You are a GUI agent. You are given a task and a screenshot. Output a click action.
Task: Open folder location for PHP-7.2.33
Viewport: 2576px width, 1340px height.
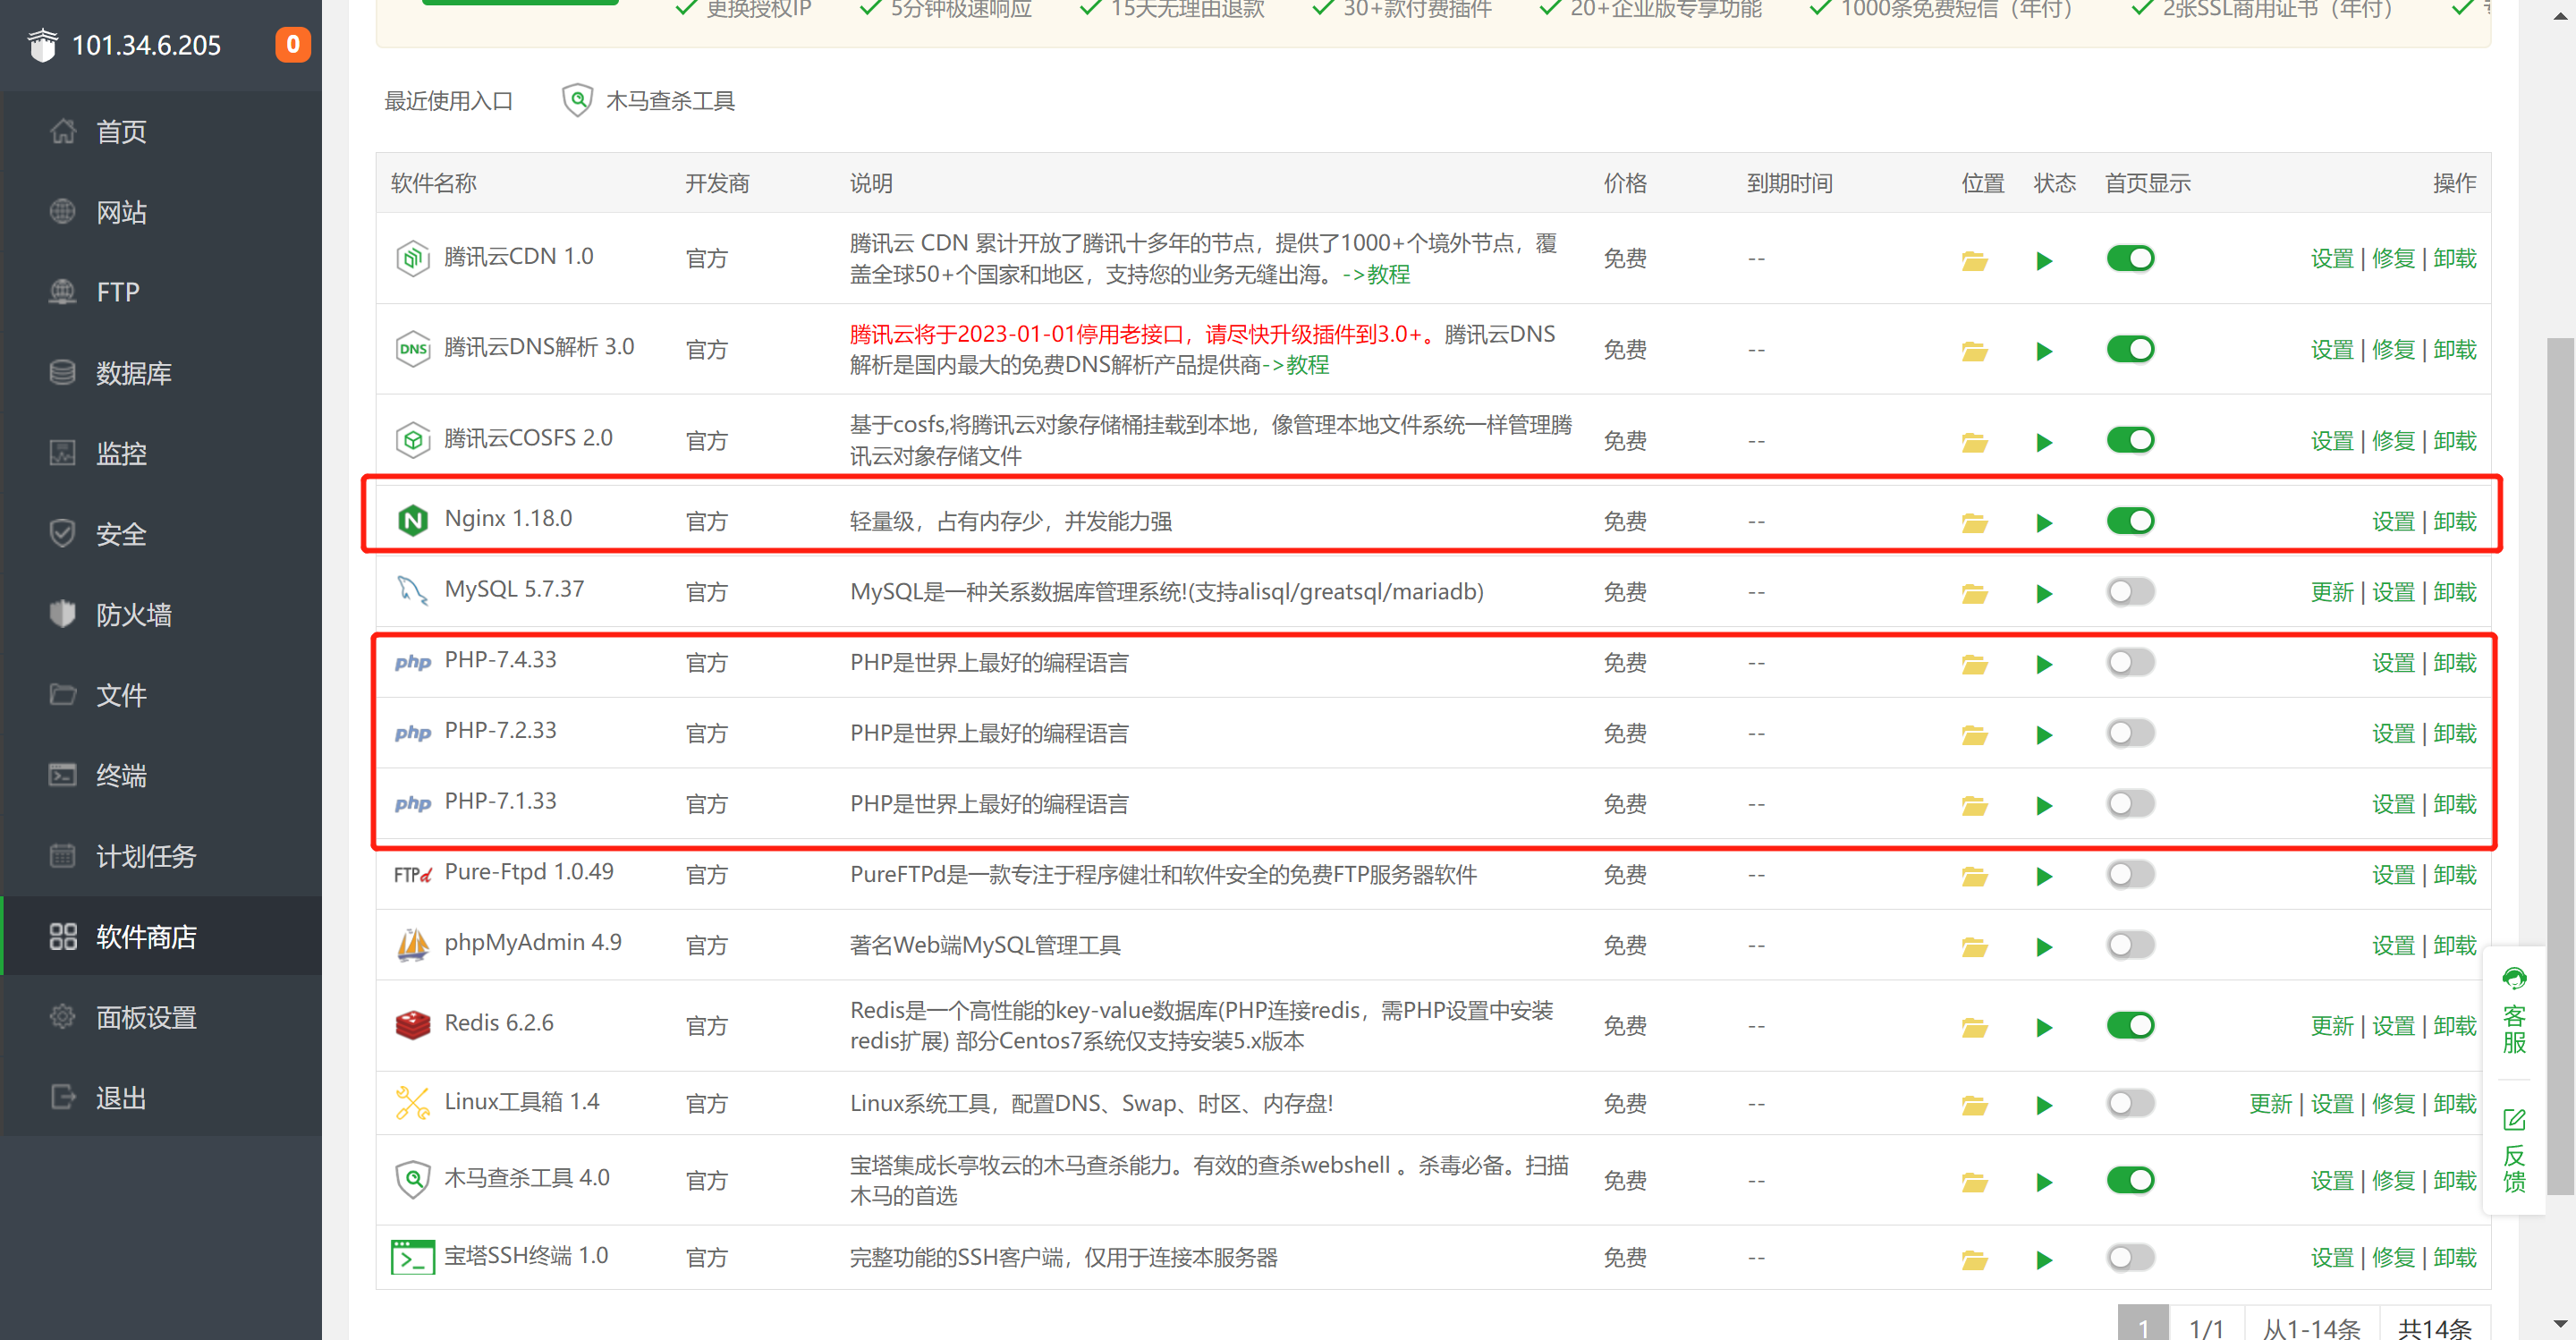(1974, 735)
